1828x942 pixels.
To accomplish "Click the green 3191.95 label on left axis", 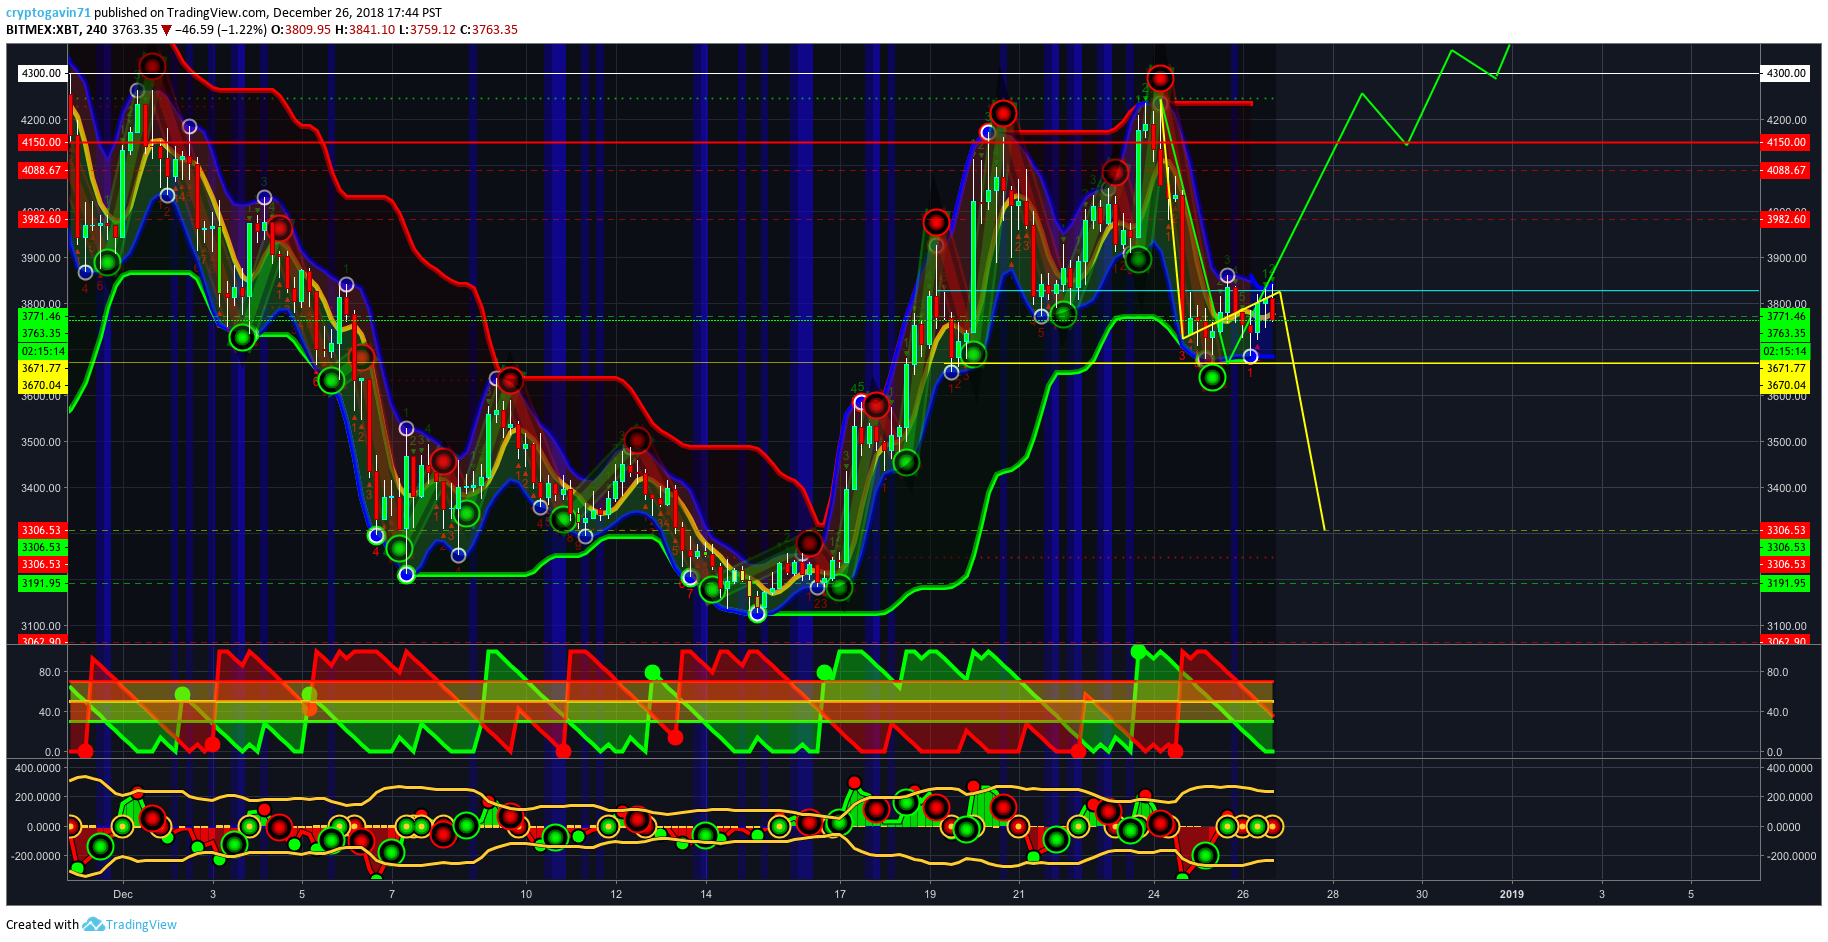I will (43, 583).
